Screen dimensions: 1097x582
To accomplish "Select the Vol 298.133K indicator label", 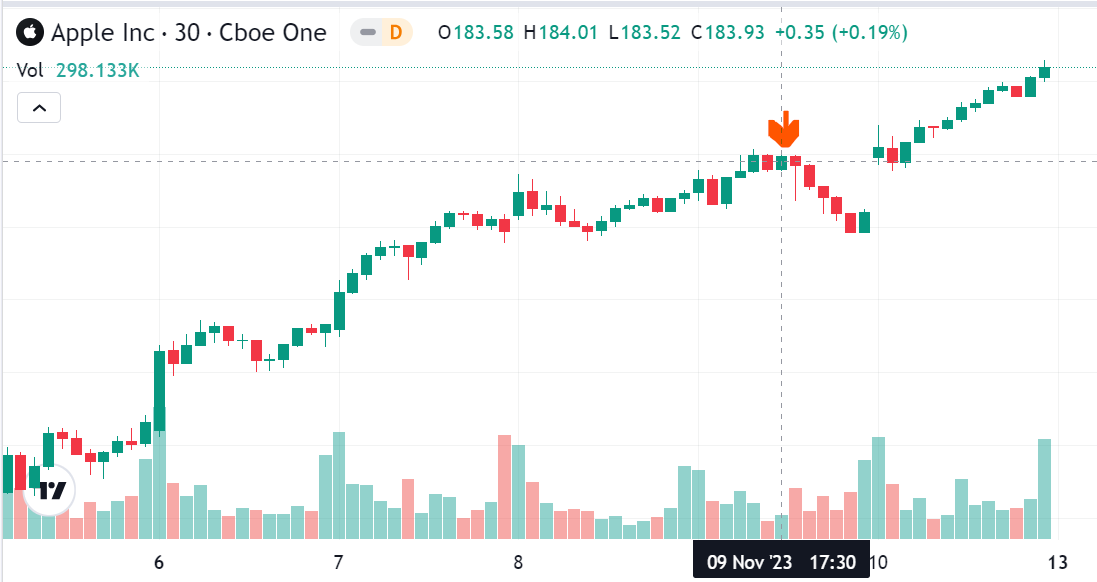I will (77, 70).
